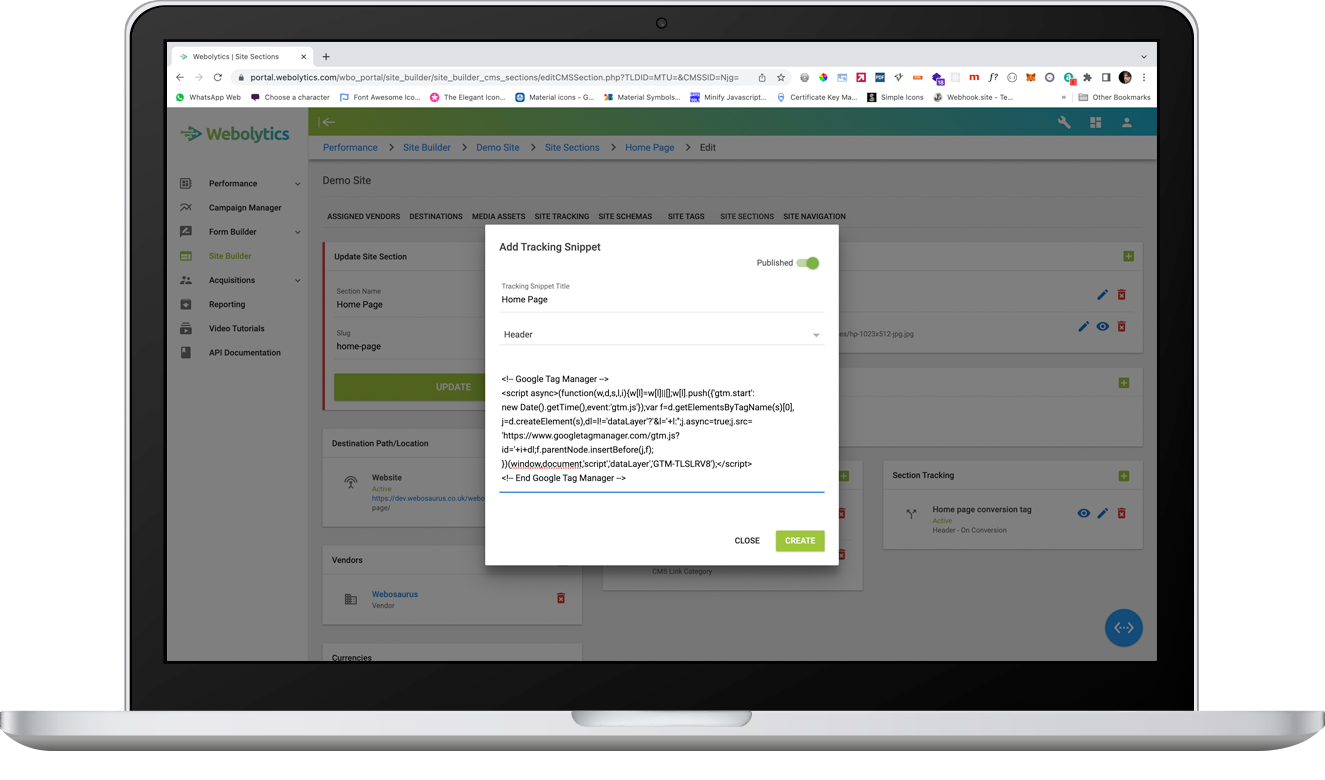Toggle visibility of Home page conversion tag
Viewport: 1325px width, 780px height.
(1083, 513)
